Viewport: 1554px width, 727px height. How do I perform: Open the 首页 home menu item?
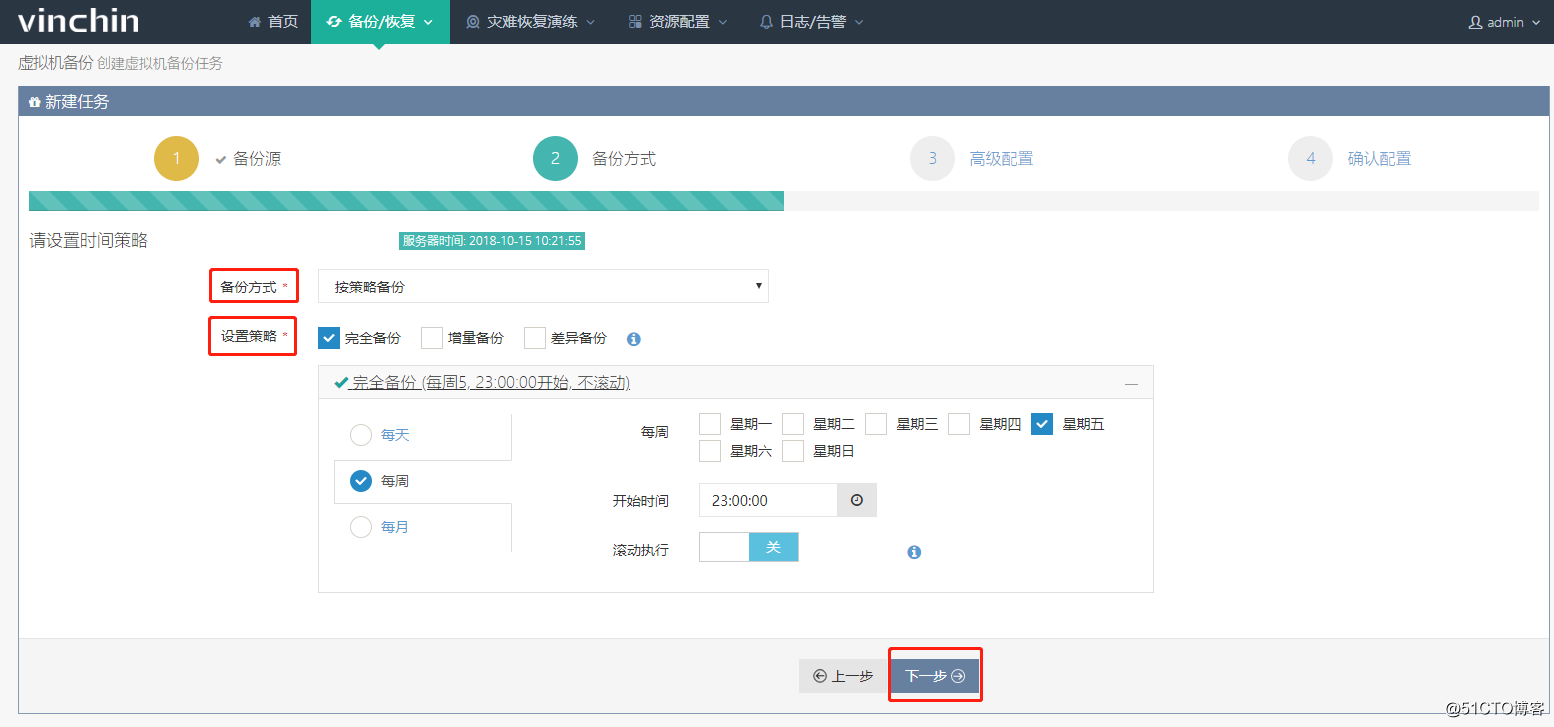[x=273, y=21]
